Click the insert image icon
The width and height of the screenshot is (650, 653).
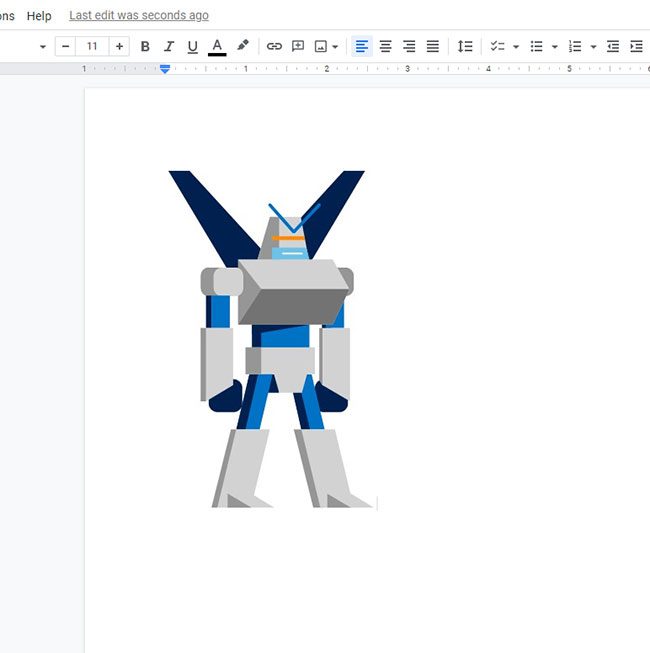coord(321,47)
